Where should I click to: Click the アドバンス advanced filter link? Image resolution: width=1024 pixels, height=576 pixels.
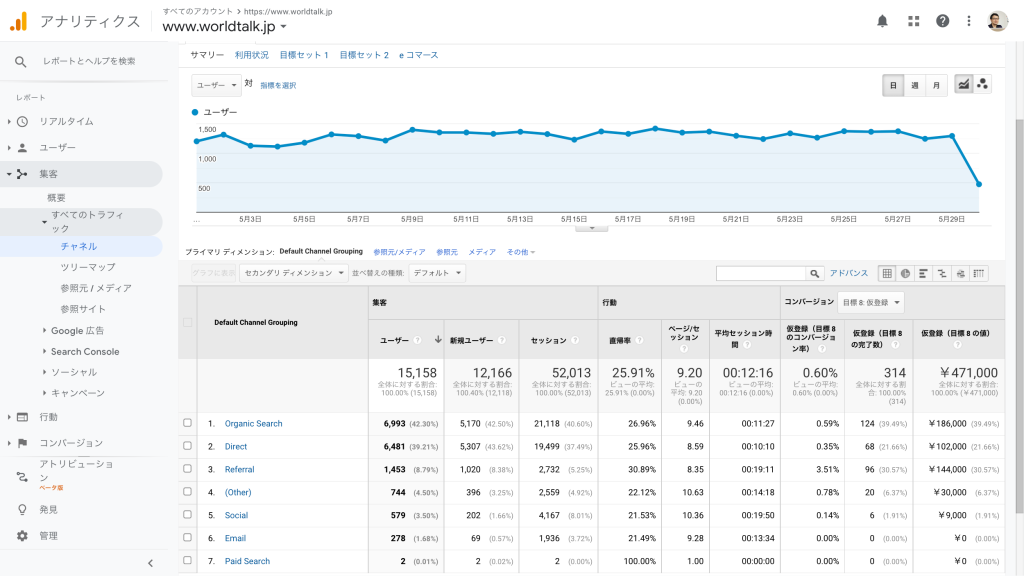tap(848, 273)
